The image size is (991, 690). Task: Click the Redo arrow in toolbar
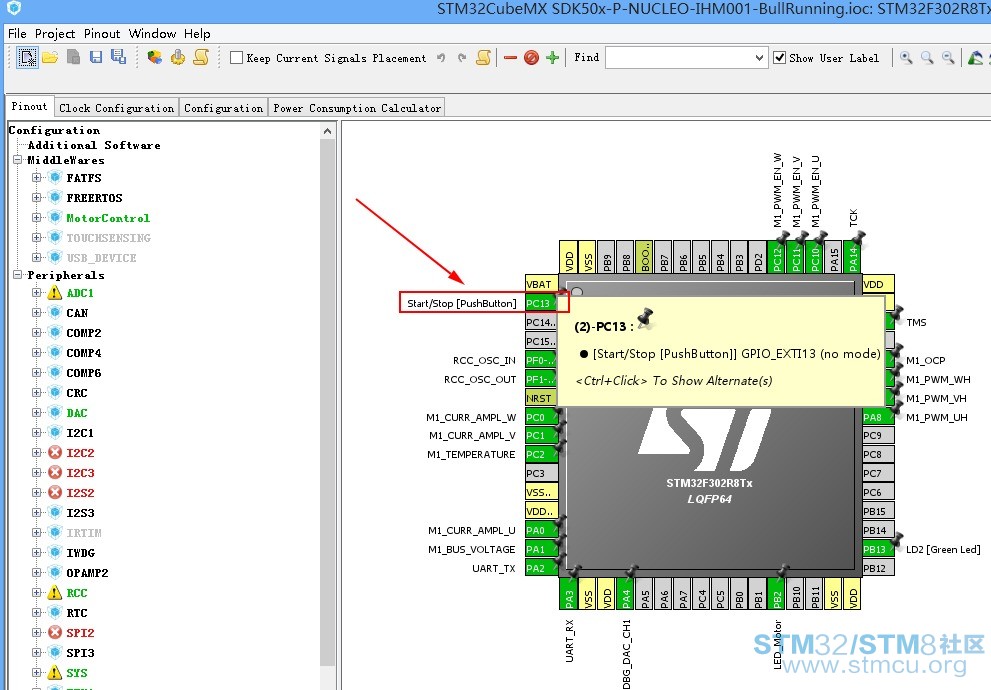point(462,58)
